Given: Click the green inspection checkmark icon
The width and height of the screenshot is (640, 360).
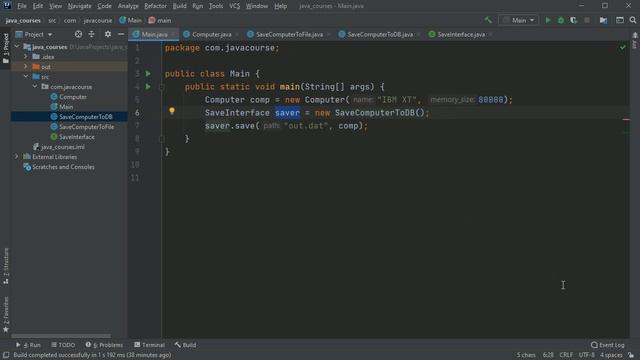Looking at the screenshot, I should coord(622,47).
